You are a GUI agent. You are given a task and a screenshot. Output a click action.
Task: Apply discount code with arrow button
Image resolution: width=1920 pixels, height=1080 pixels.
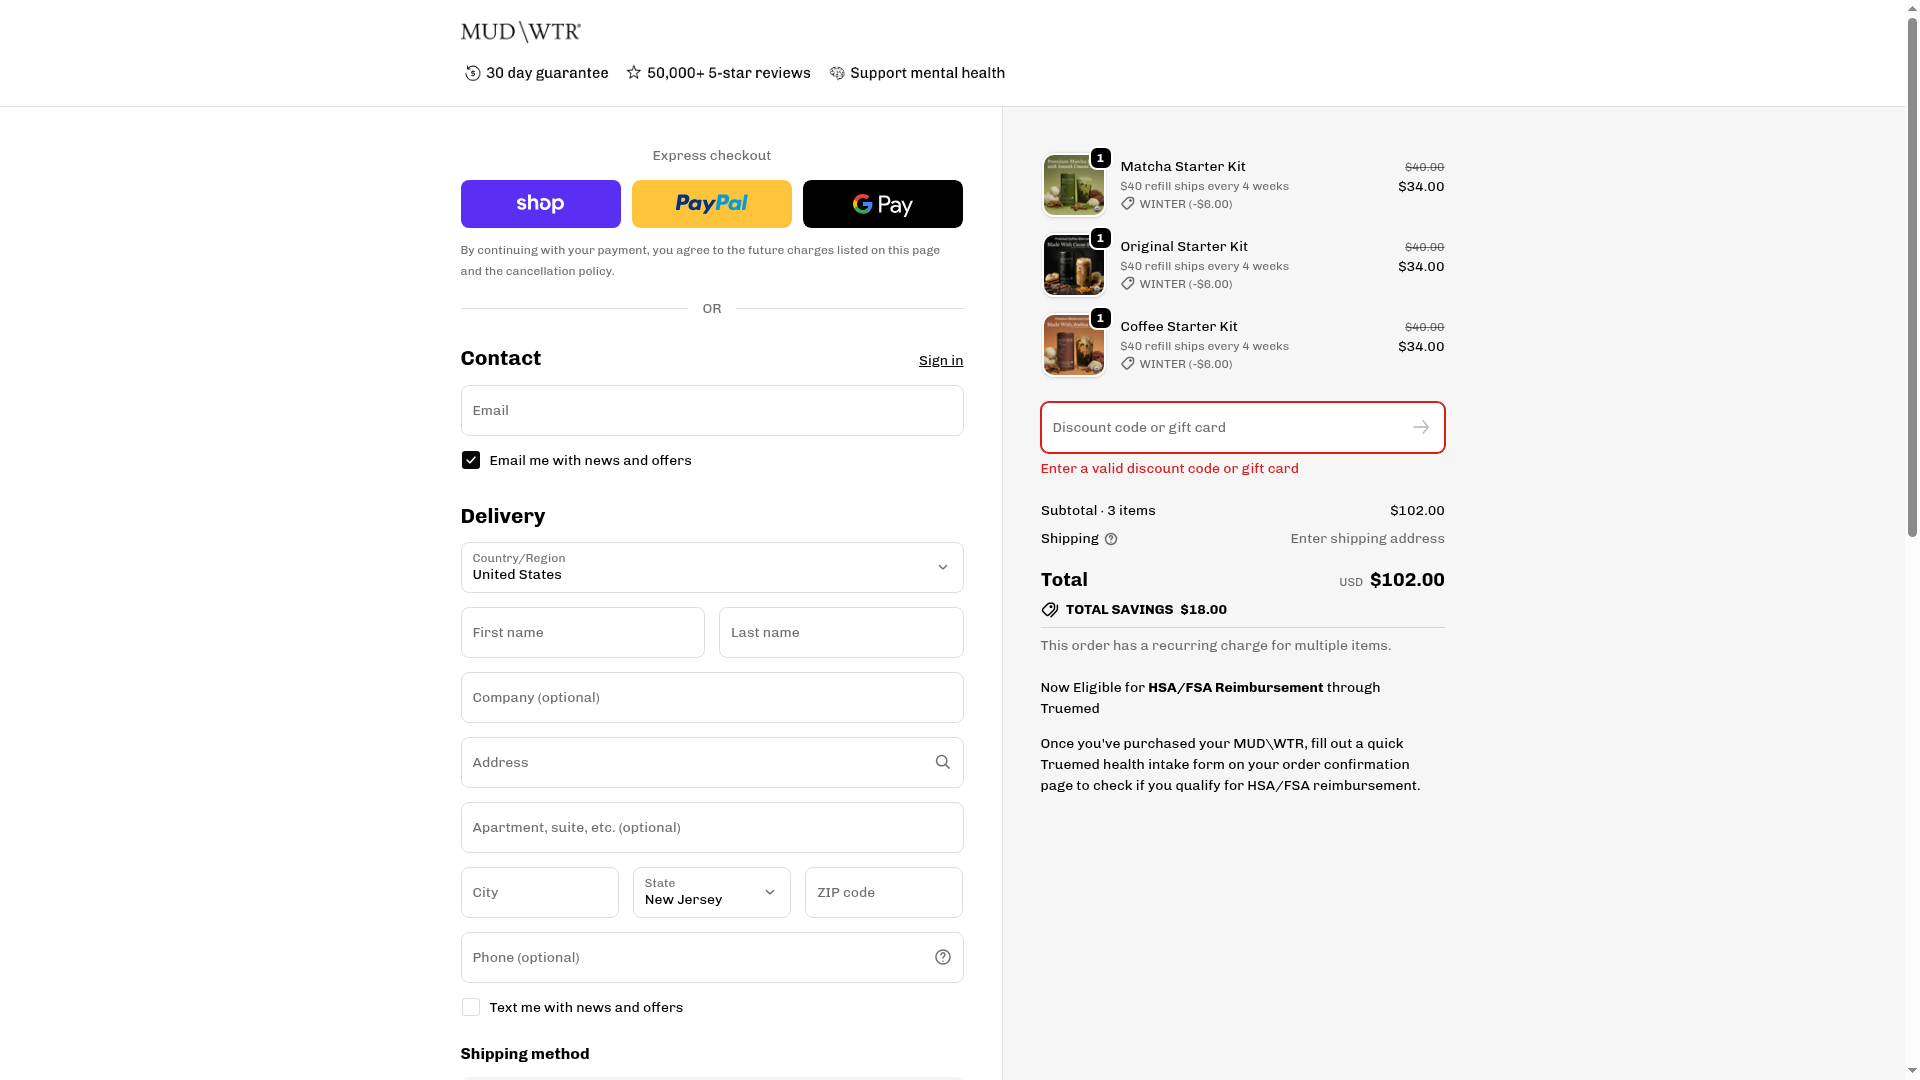click(1420, 427)
